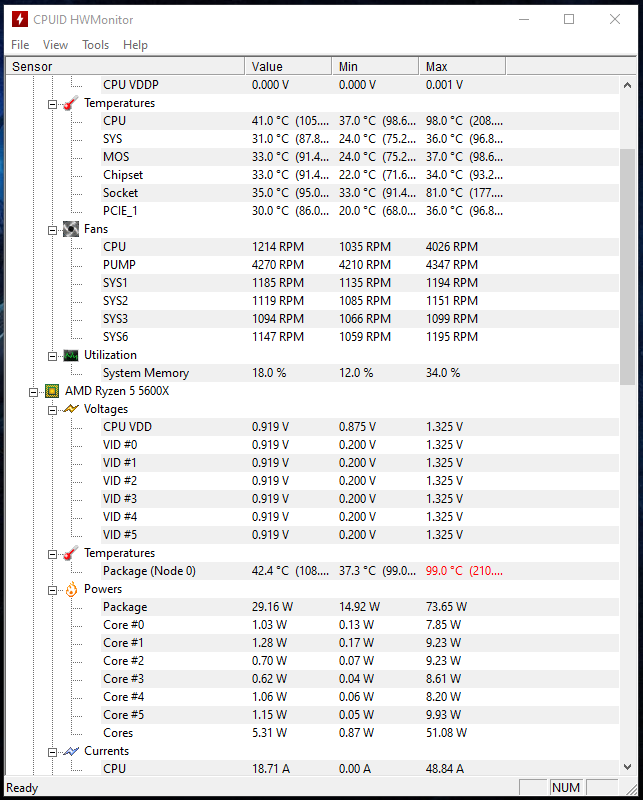
Task: Click the flame icon next to Powers
Action: click(70, 589)
